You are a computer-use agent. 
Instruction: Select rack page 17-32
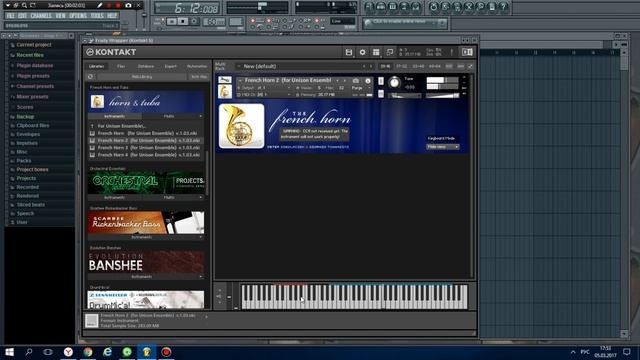(402, 66)
